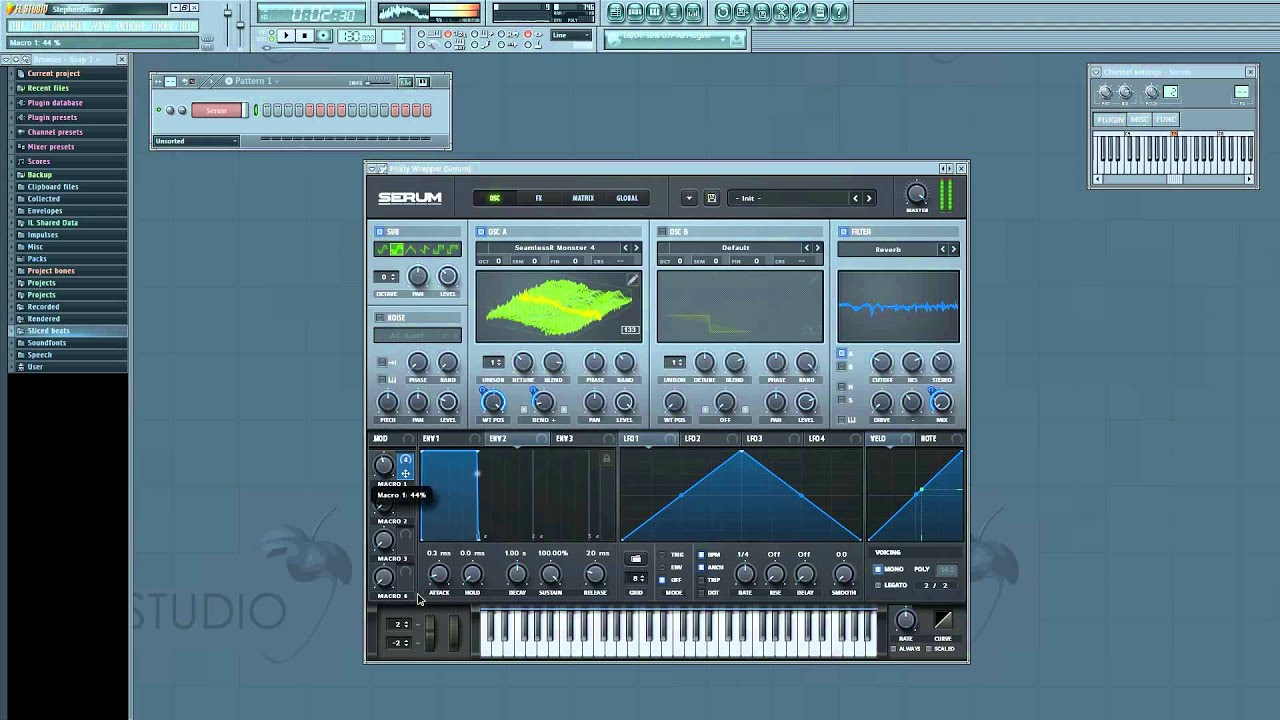Enable the portamento ALWAYS checkbox

point(894,649)
